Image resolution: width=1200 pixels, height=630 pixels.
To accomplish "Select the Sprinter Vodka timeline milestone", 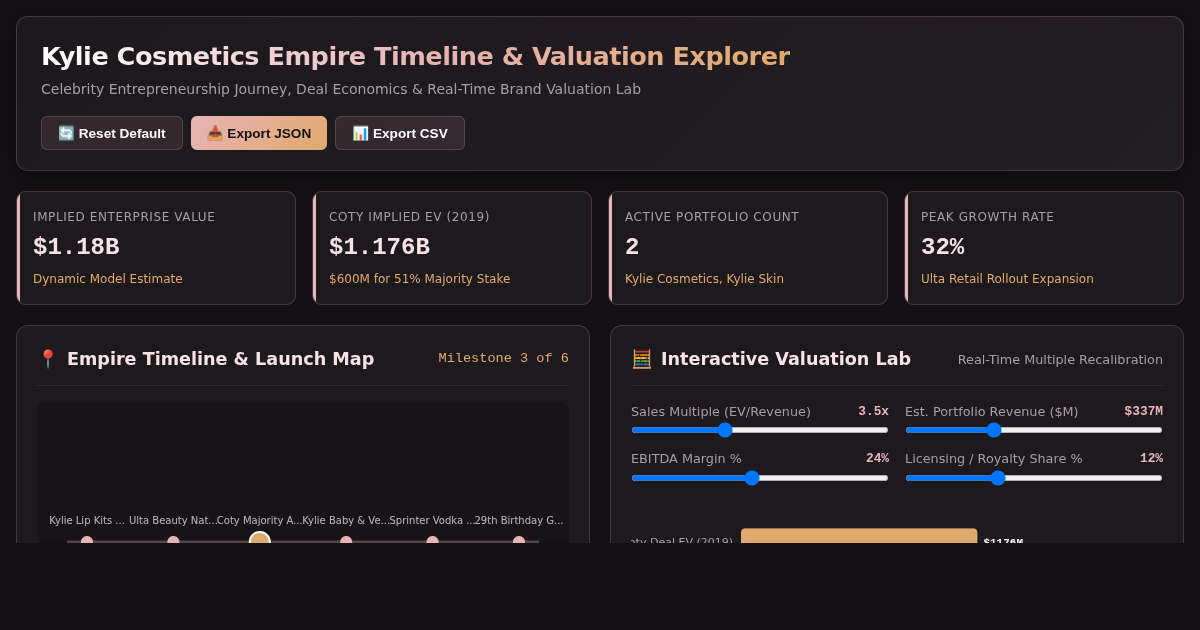I will [432, 540].
